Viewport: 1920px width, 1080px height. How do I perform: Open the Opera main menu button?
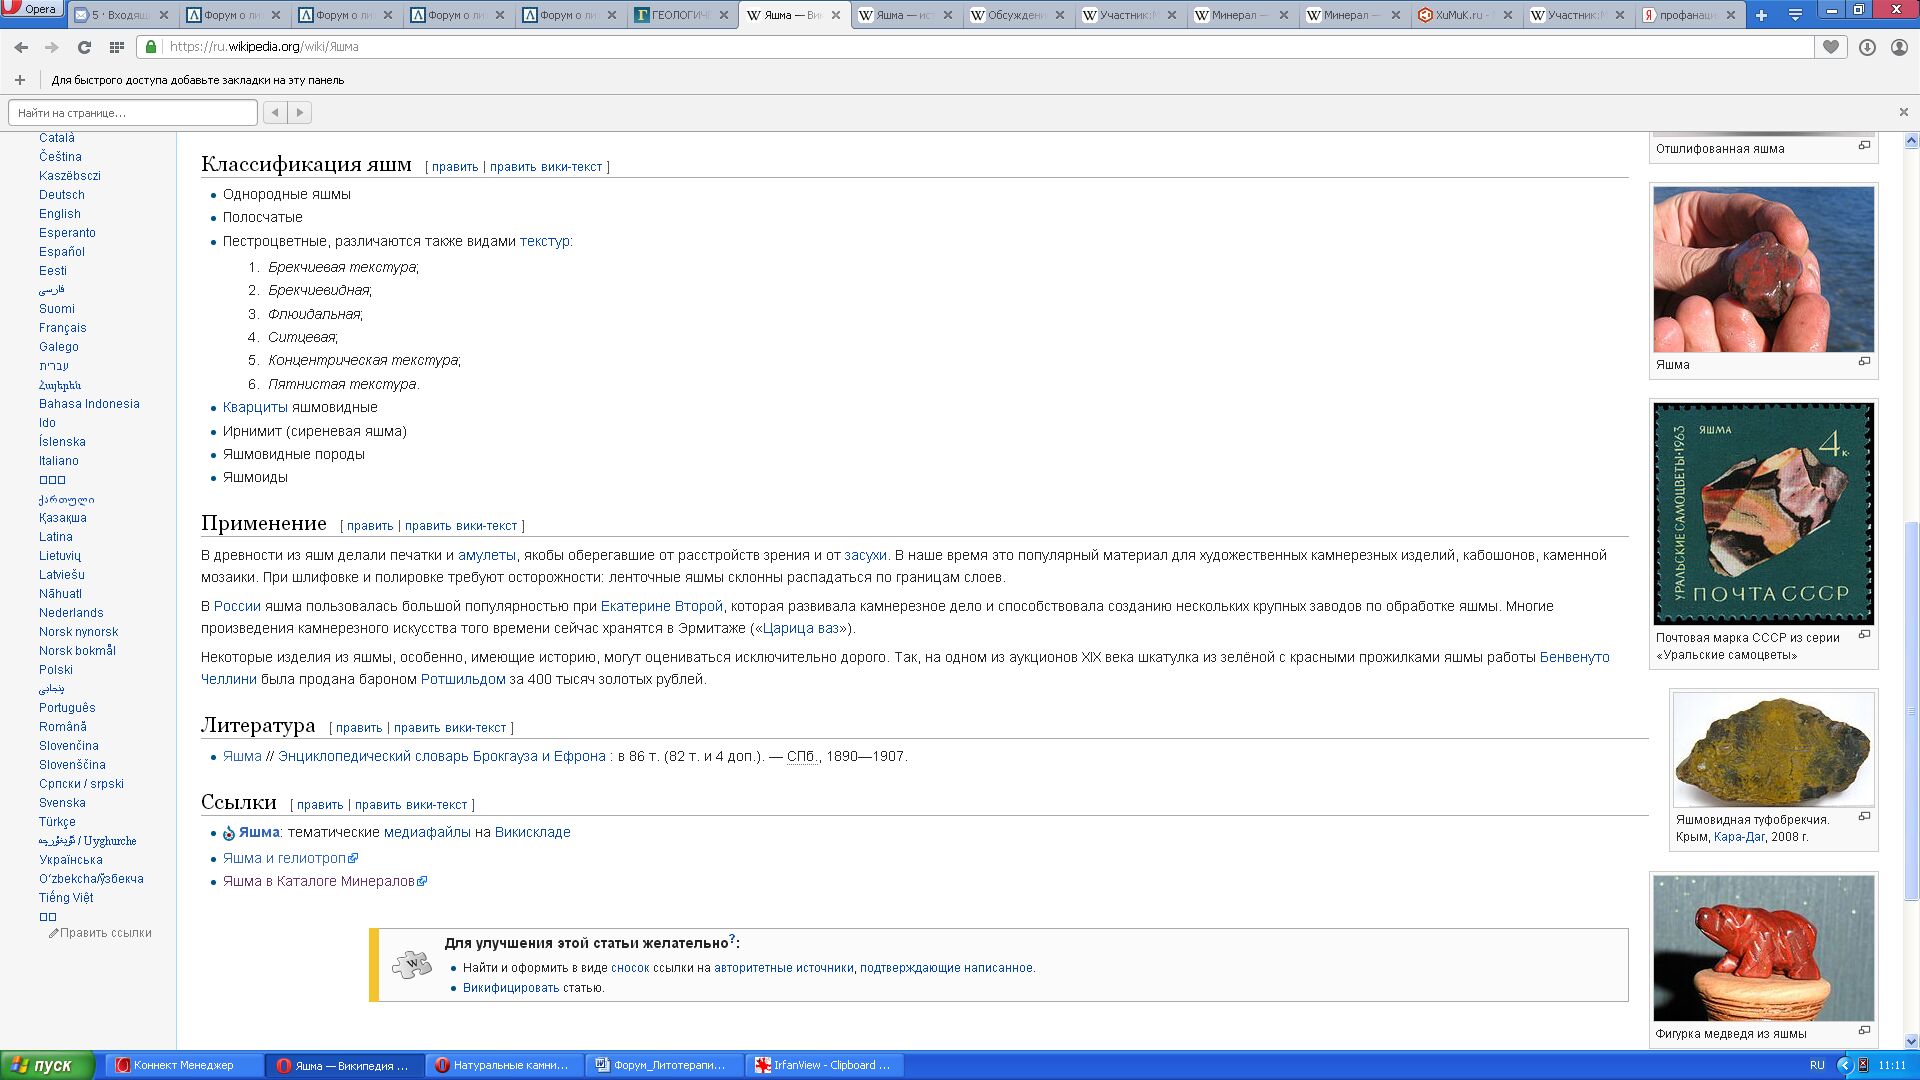[x=30, y=10]
